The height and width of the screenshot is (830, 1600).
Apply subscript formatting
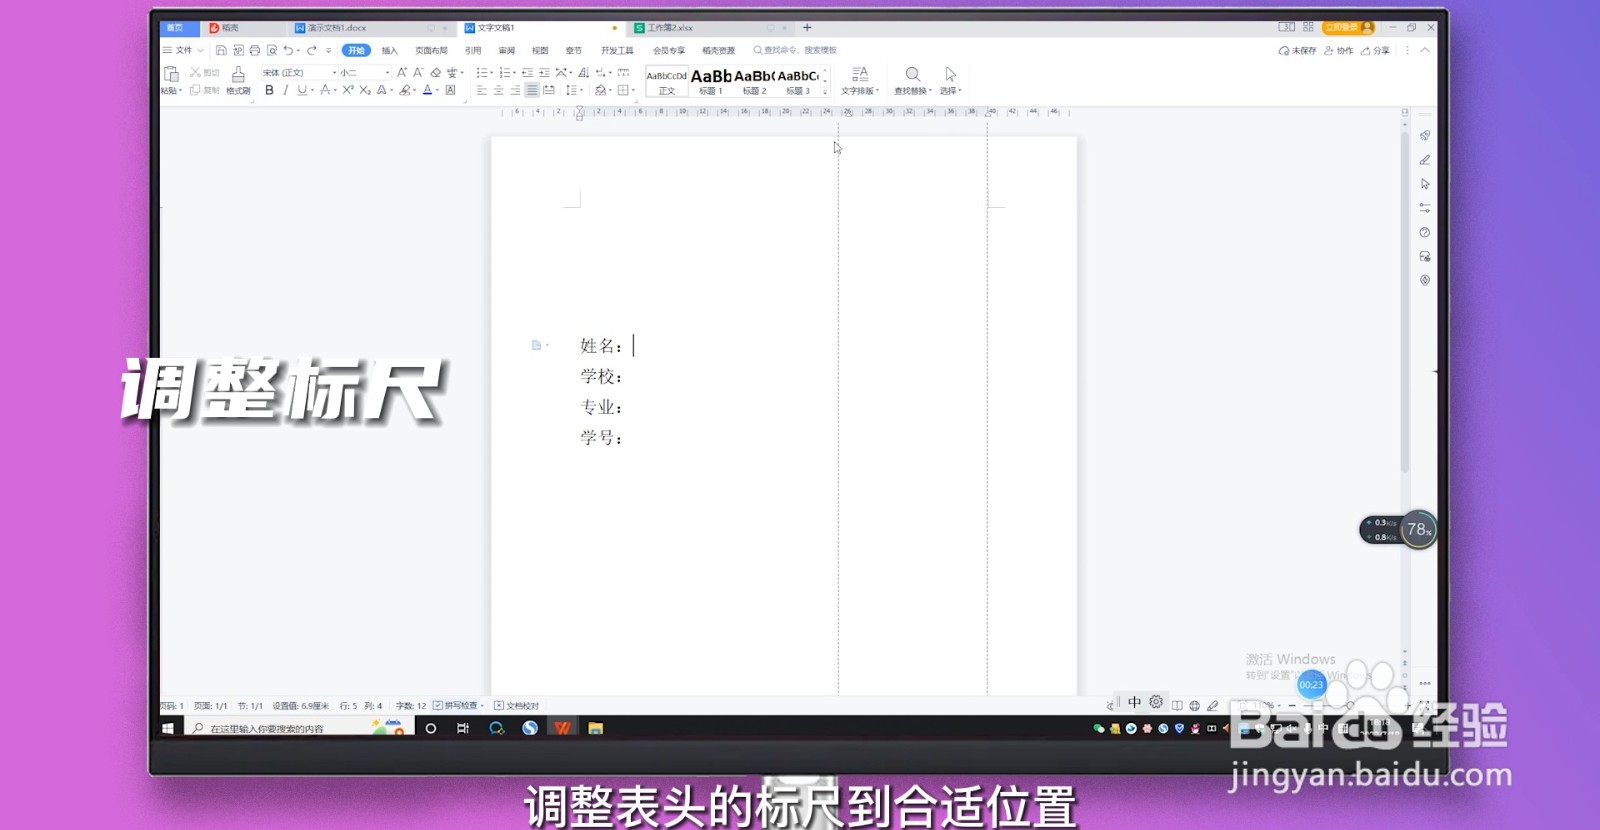click(365, 90)
